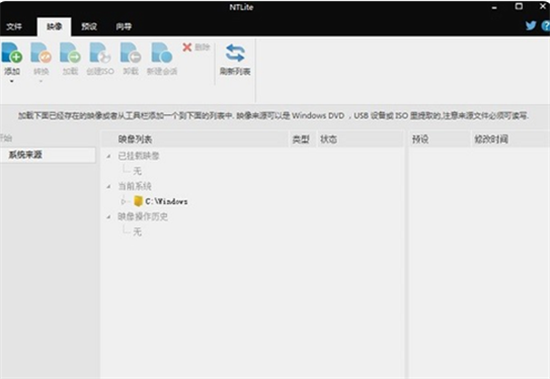Screen dimensions: 550x379
Task: Select 系统来源 in the left sidebar
Action: [x=47, y=155]
